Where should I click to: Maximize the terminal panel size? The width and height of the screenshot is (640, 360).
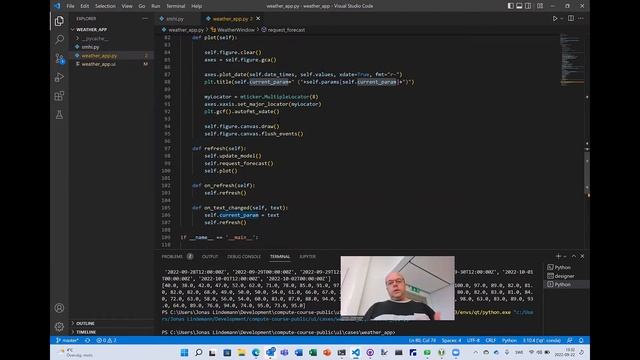tap(573, 256)
